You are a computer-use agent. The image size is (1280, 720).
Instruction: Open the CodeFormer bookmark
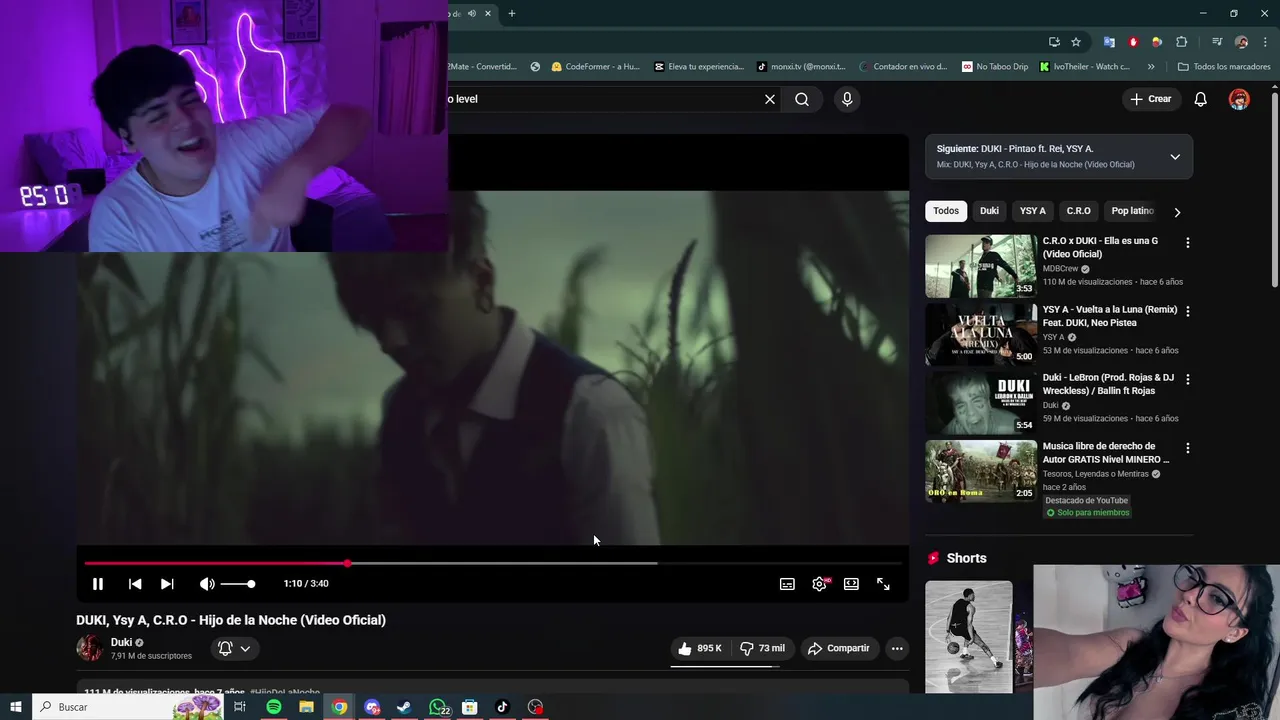(x=595, y=67)
